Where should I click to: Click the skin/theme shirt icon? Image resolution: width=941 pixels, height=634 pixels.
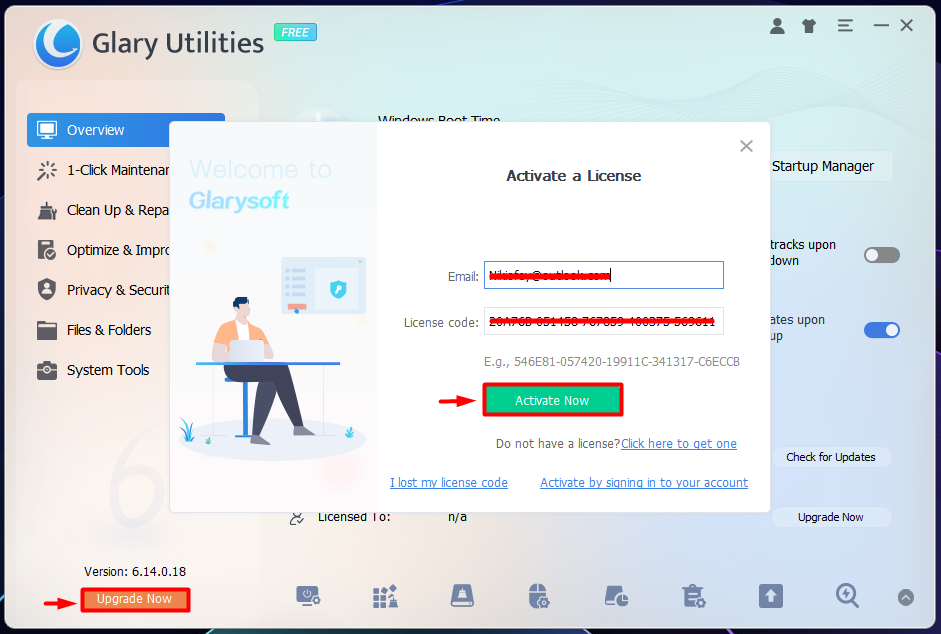811,26
